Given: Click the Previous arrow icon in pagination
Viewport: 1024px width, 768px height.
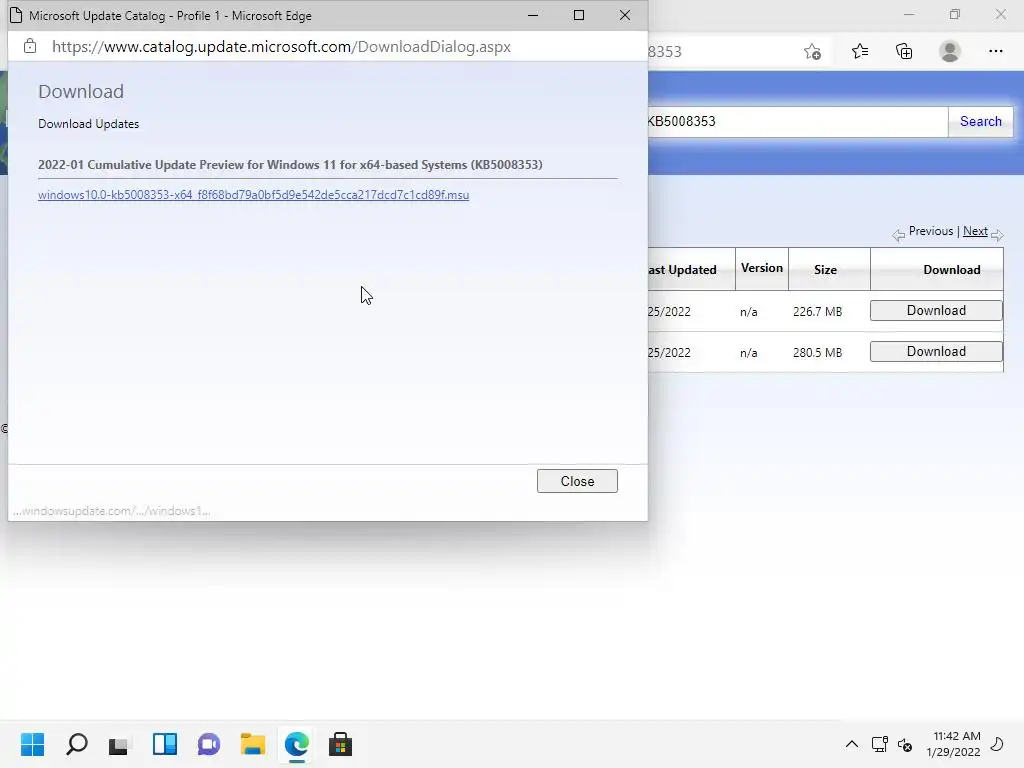Looking at the screenshot, I should (899, 234).
